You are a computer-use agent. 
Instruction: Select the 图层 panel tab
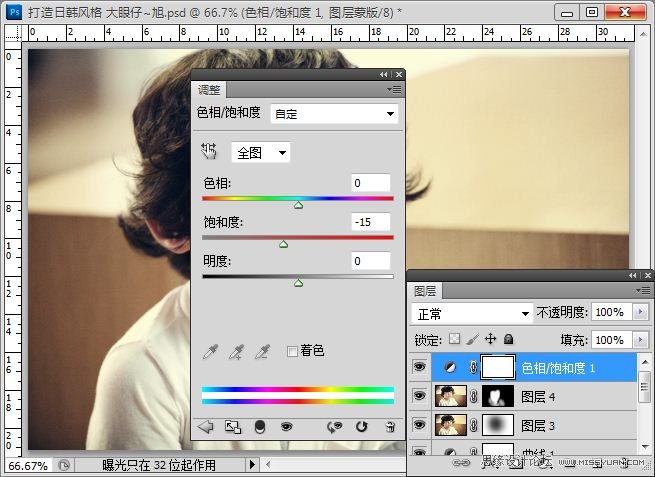pos(425,291)
